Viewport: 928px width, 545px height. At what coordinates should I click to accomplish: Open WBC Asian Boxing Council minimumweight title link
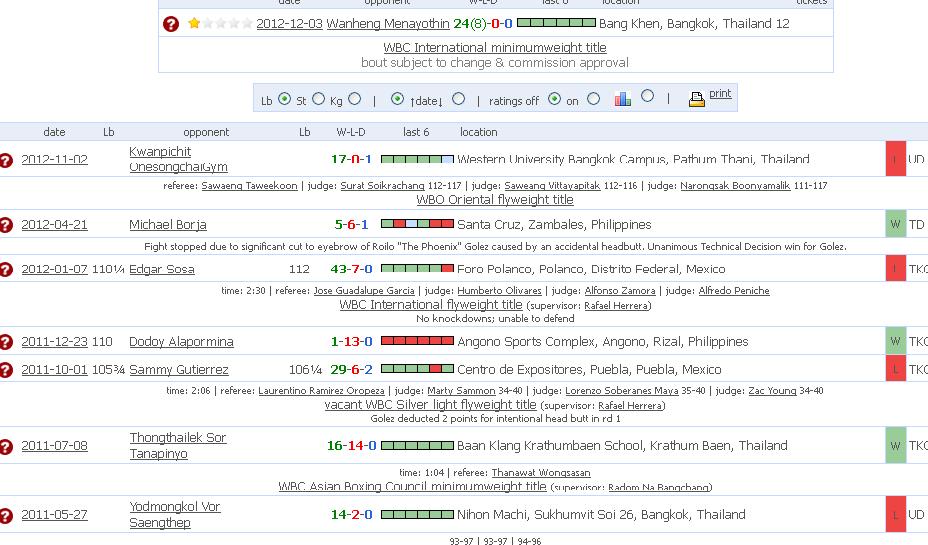413,486
